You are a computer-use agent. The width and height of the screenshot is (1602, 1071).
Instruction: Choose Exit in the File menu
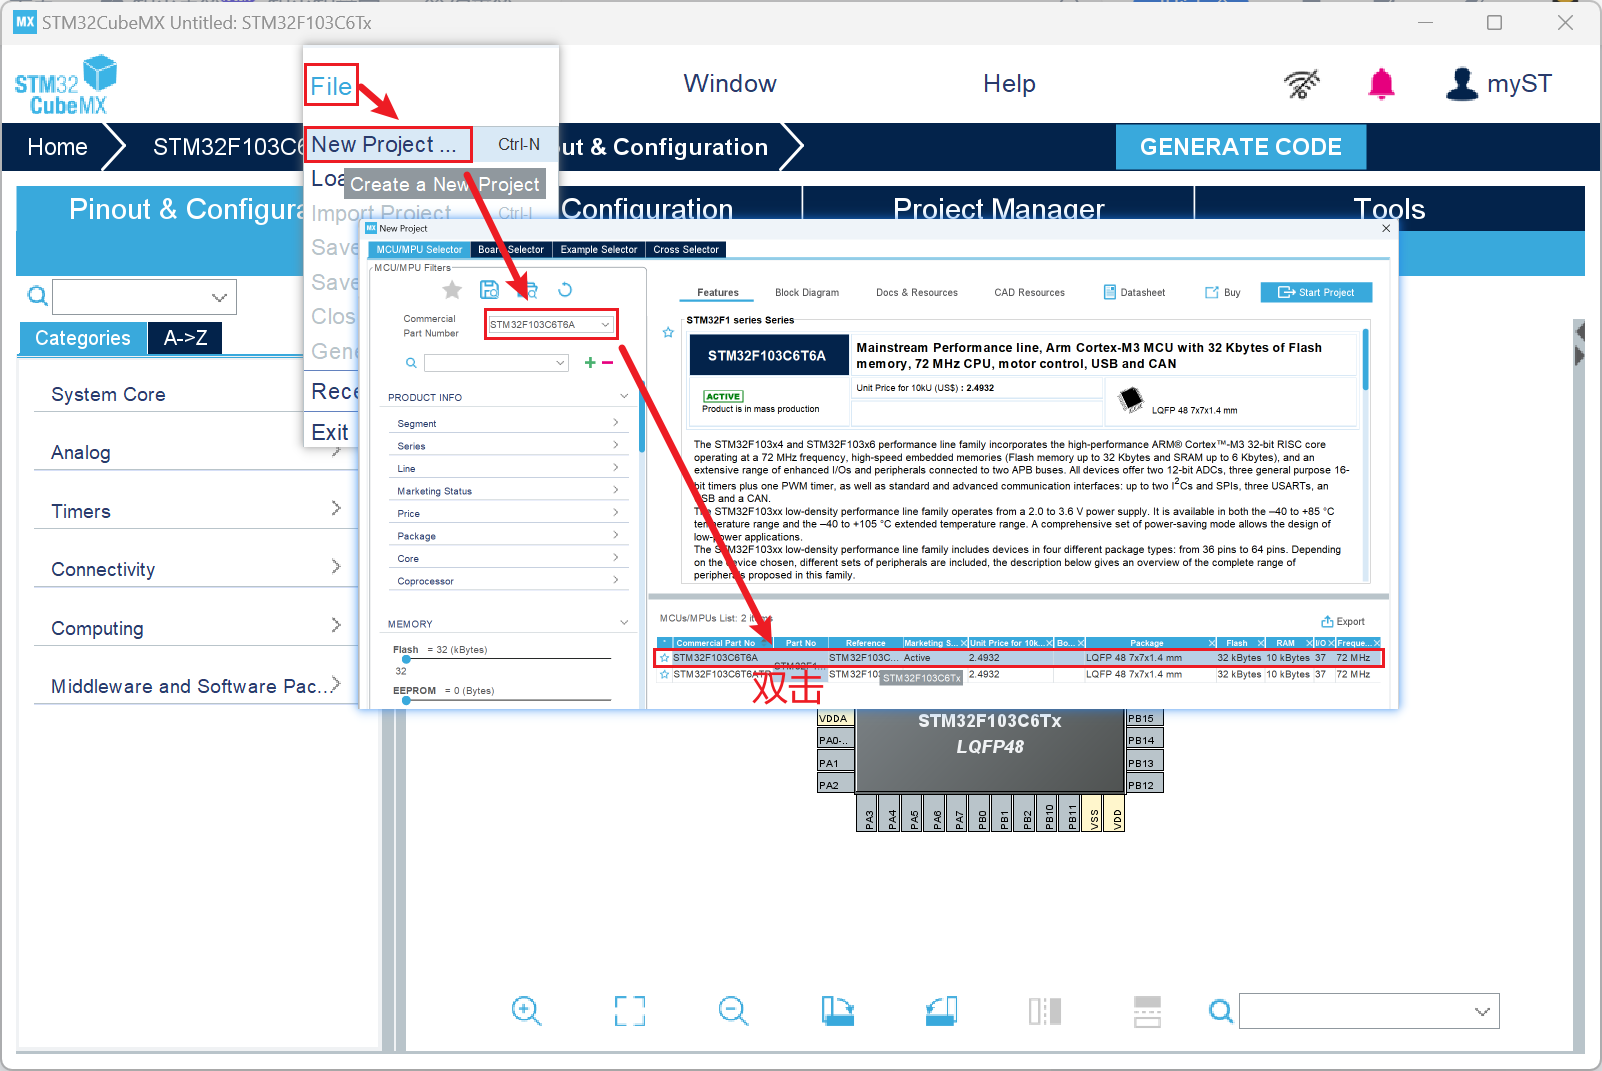[330, 432]
